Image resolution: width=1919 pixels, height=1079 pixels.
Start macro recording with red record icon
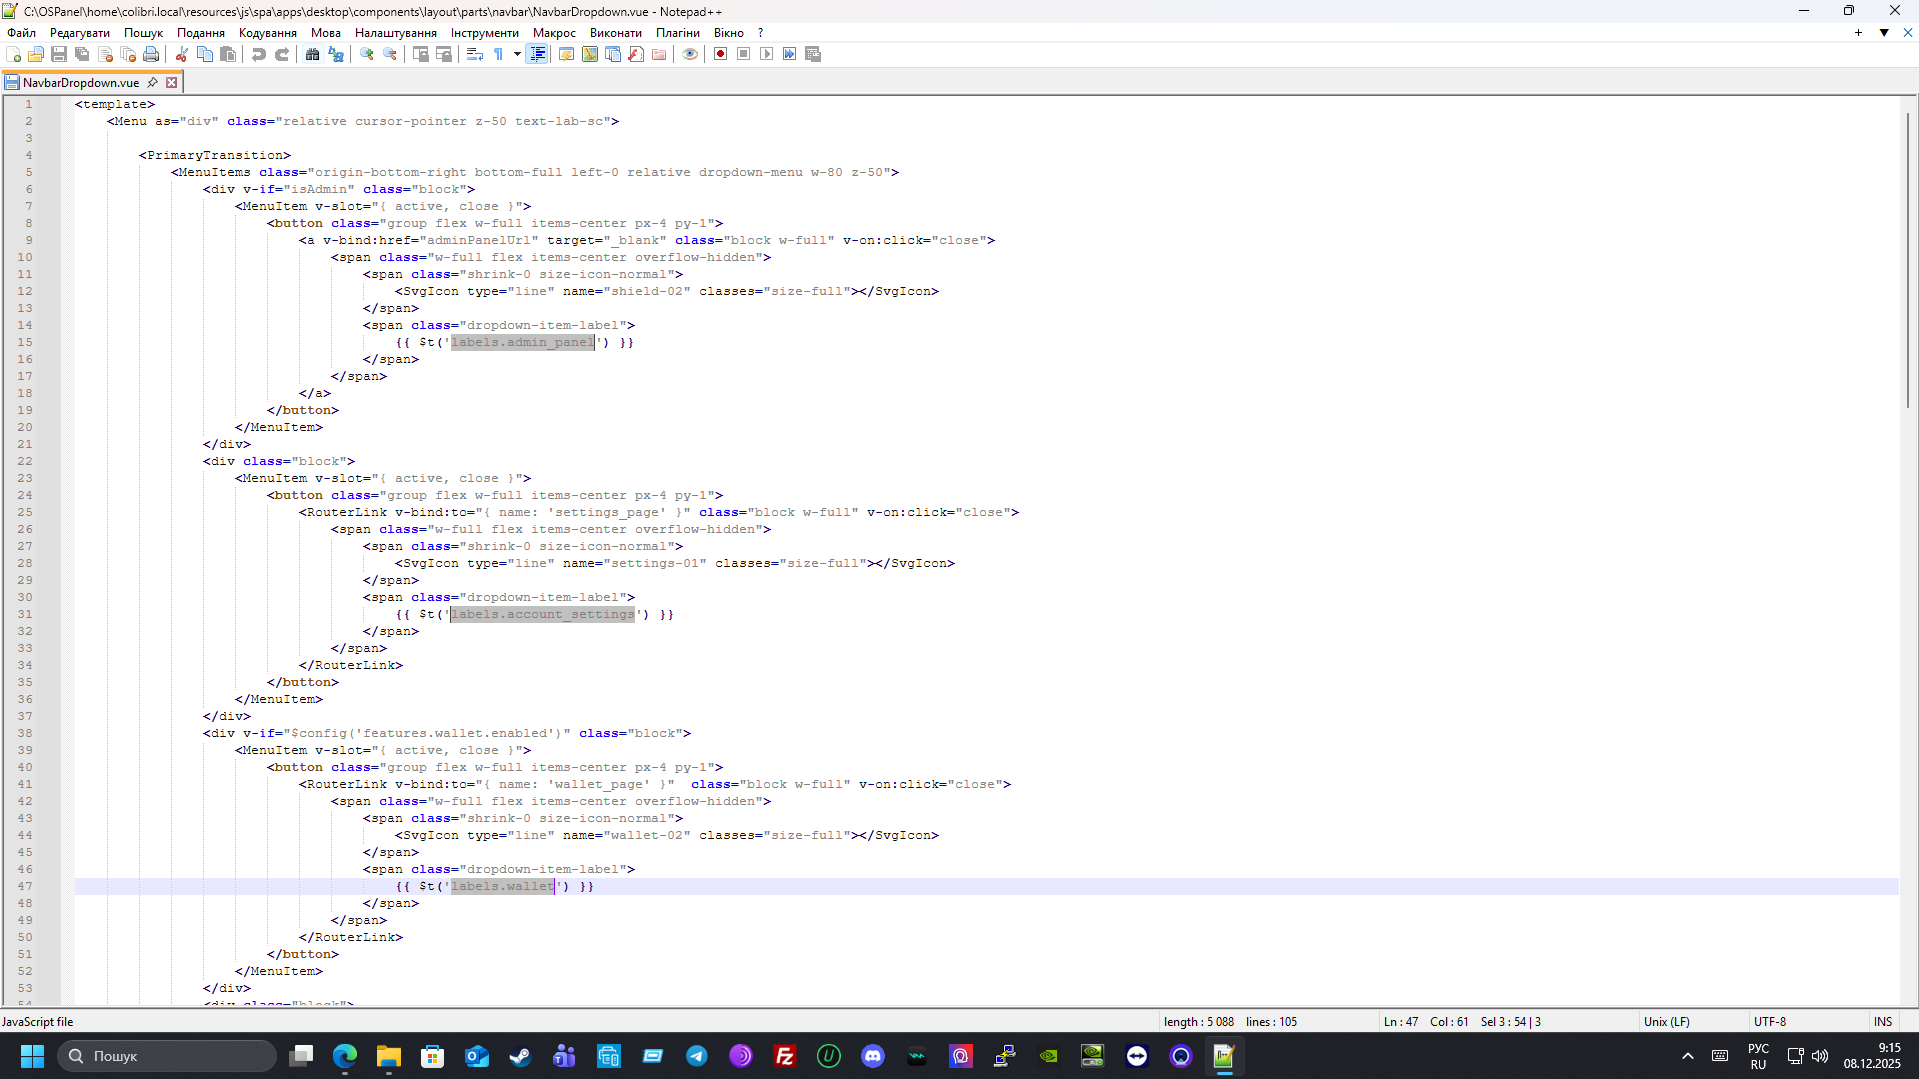(x=720, y=54)
